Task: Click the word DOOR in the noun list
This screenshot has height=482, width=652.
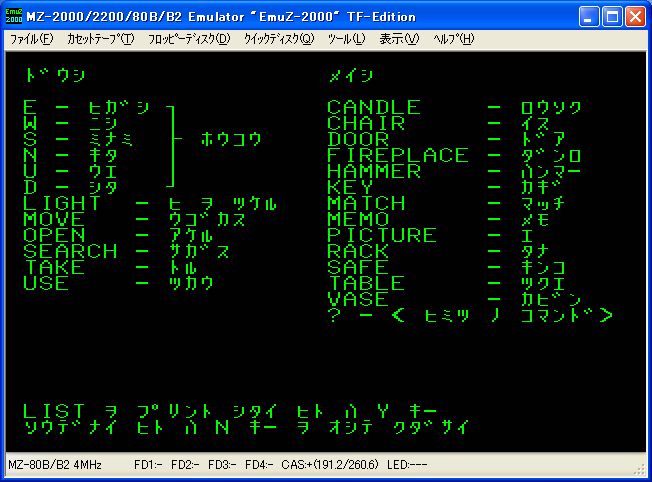Action: (x=358, y=139)
